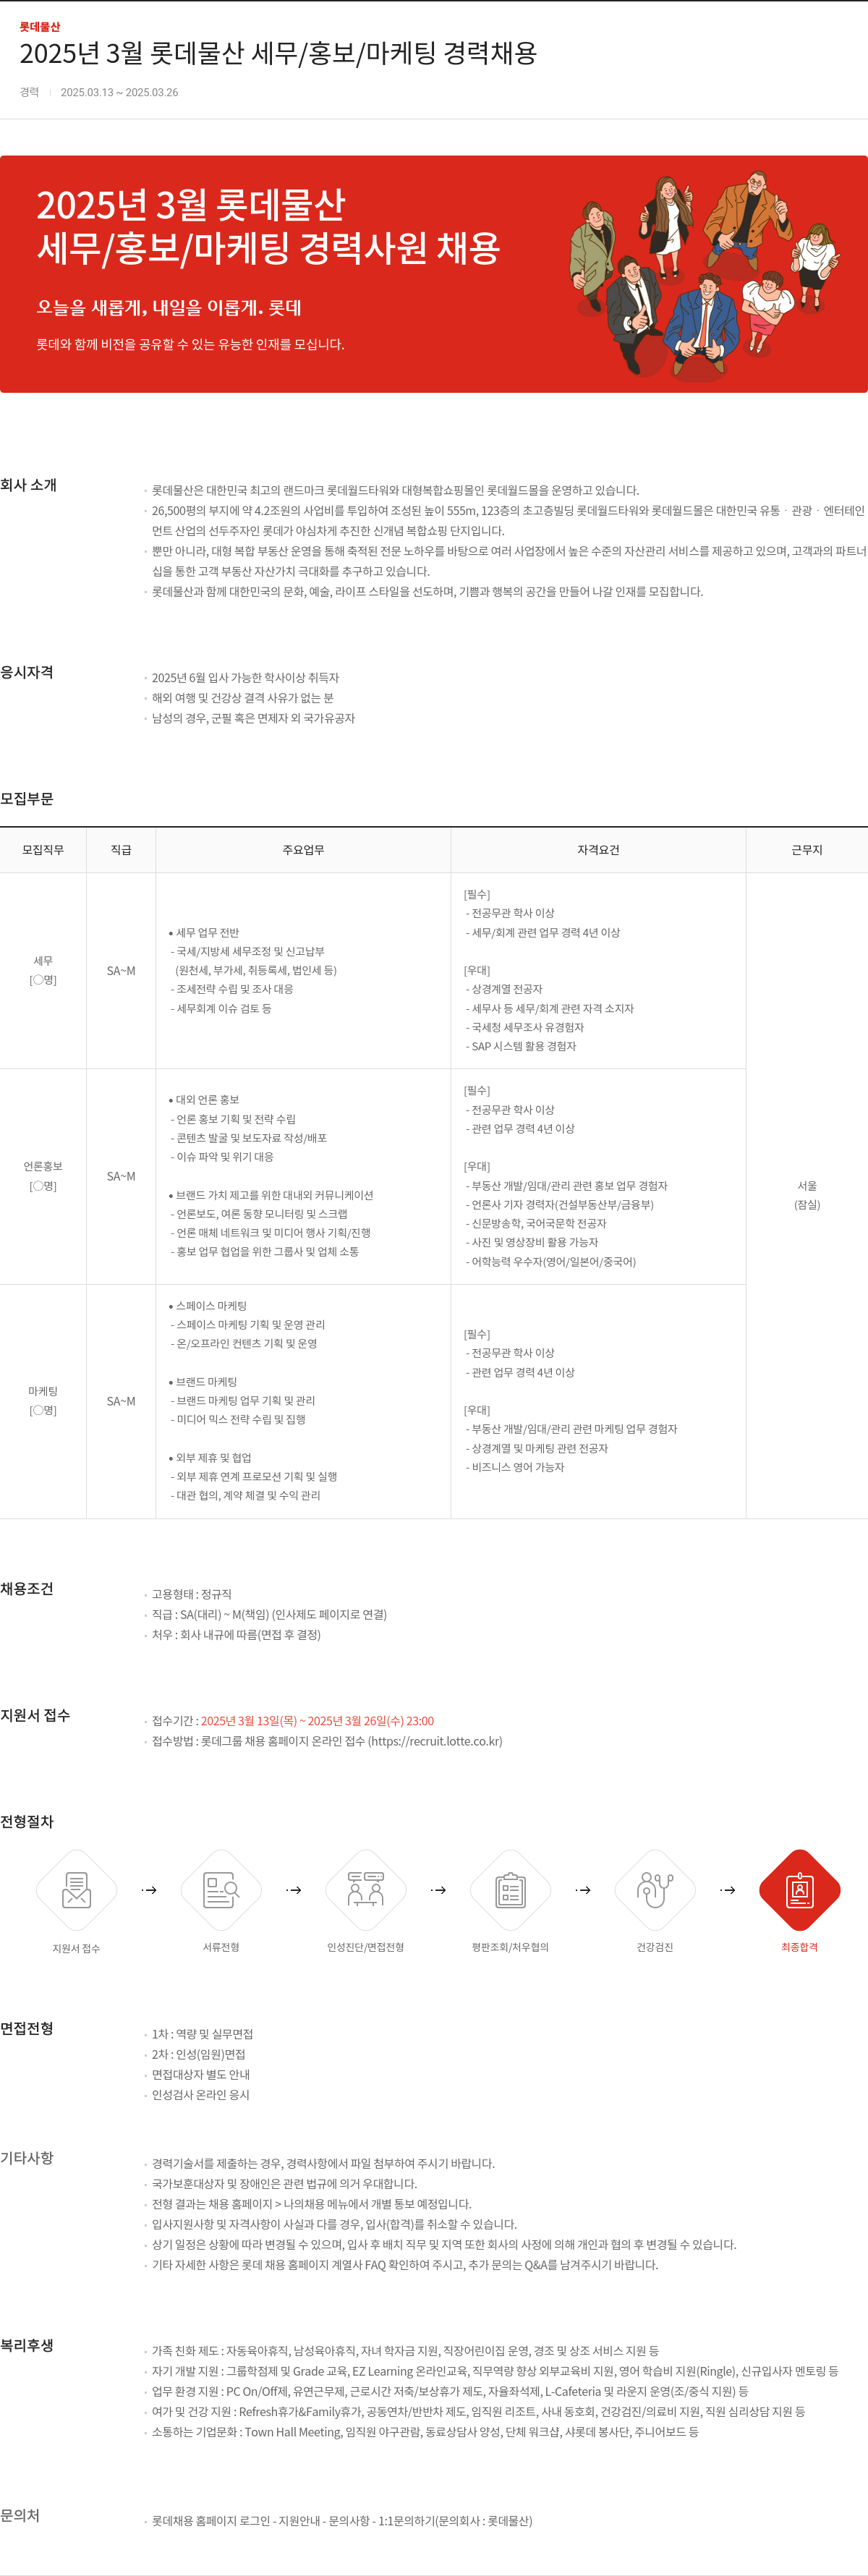Click the 스페이스 마케팅 bullet heading
Image resolution: width=868 pixels, height=2576 pixels.
(208, 1306)
